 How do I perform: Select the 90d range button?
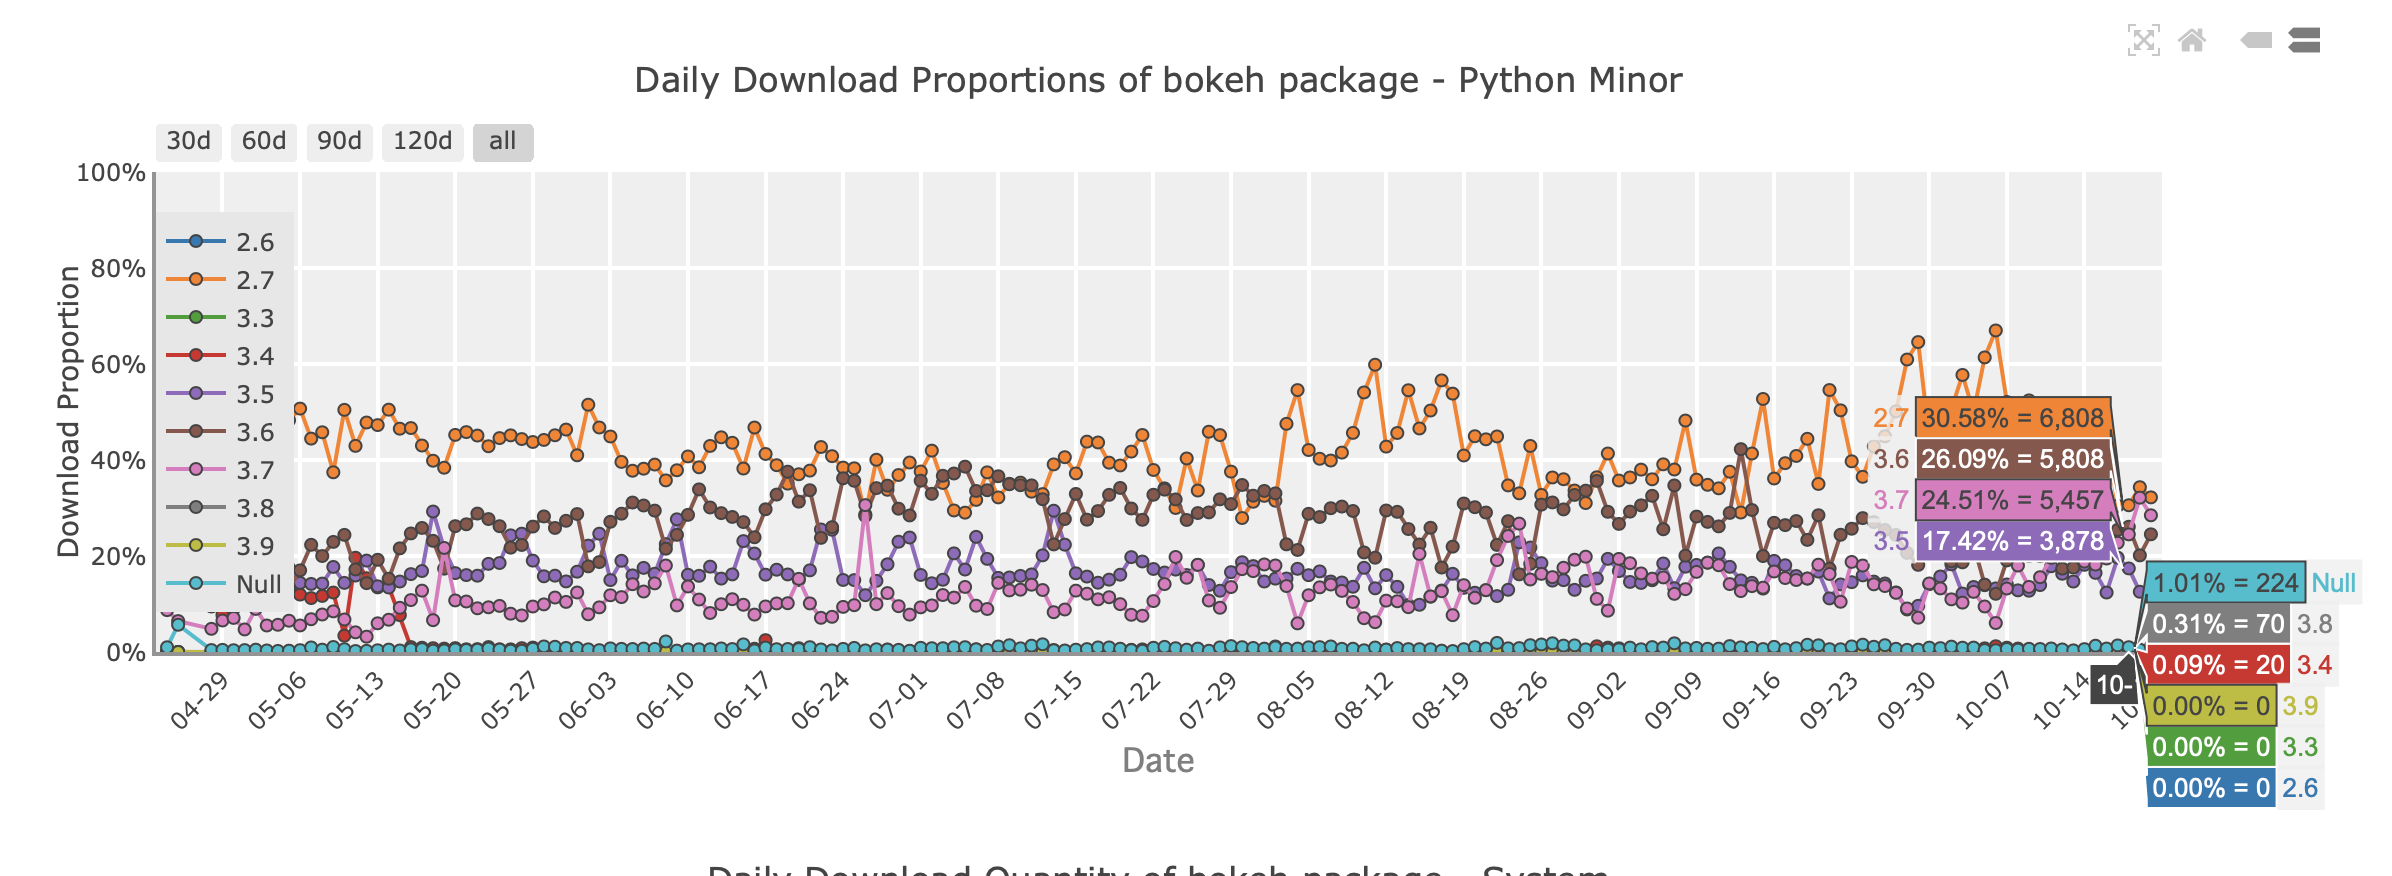coord(338,141)
